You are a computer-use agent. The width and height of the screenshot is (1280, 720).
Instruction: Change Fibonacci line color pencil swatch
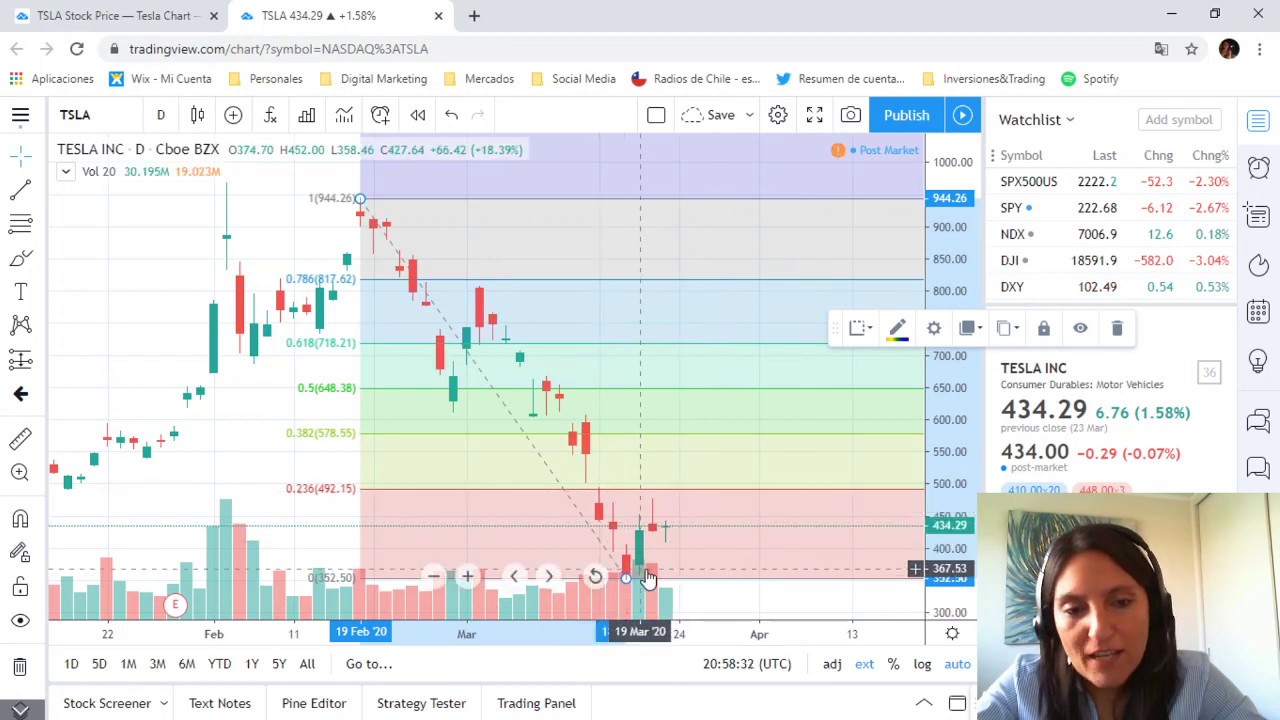(897, 328)
